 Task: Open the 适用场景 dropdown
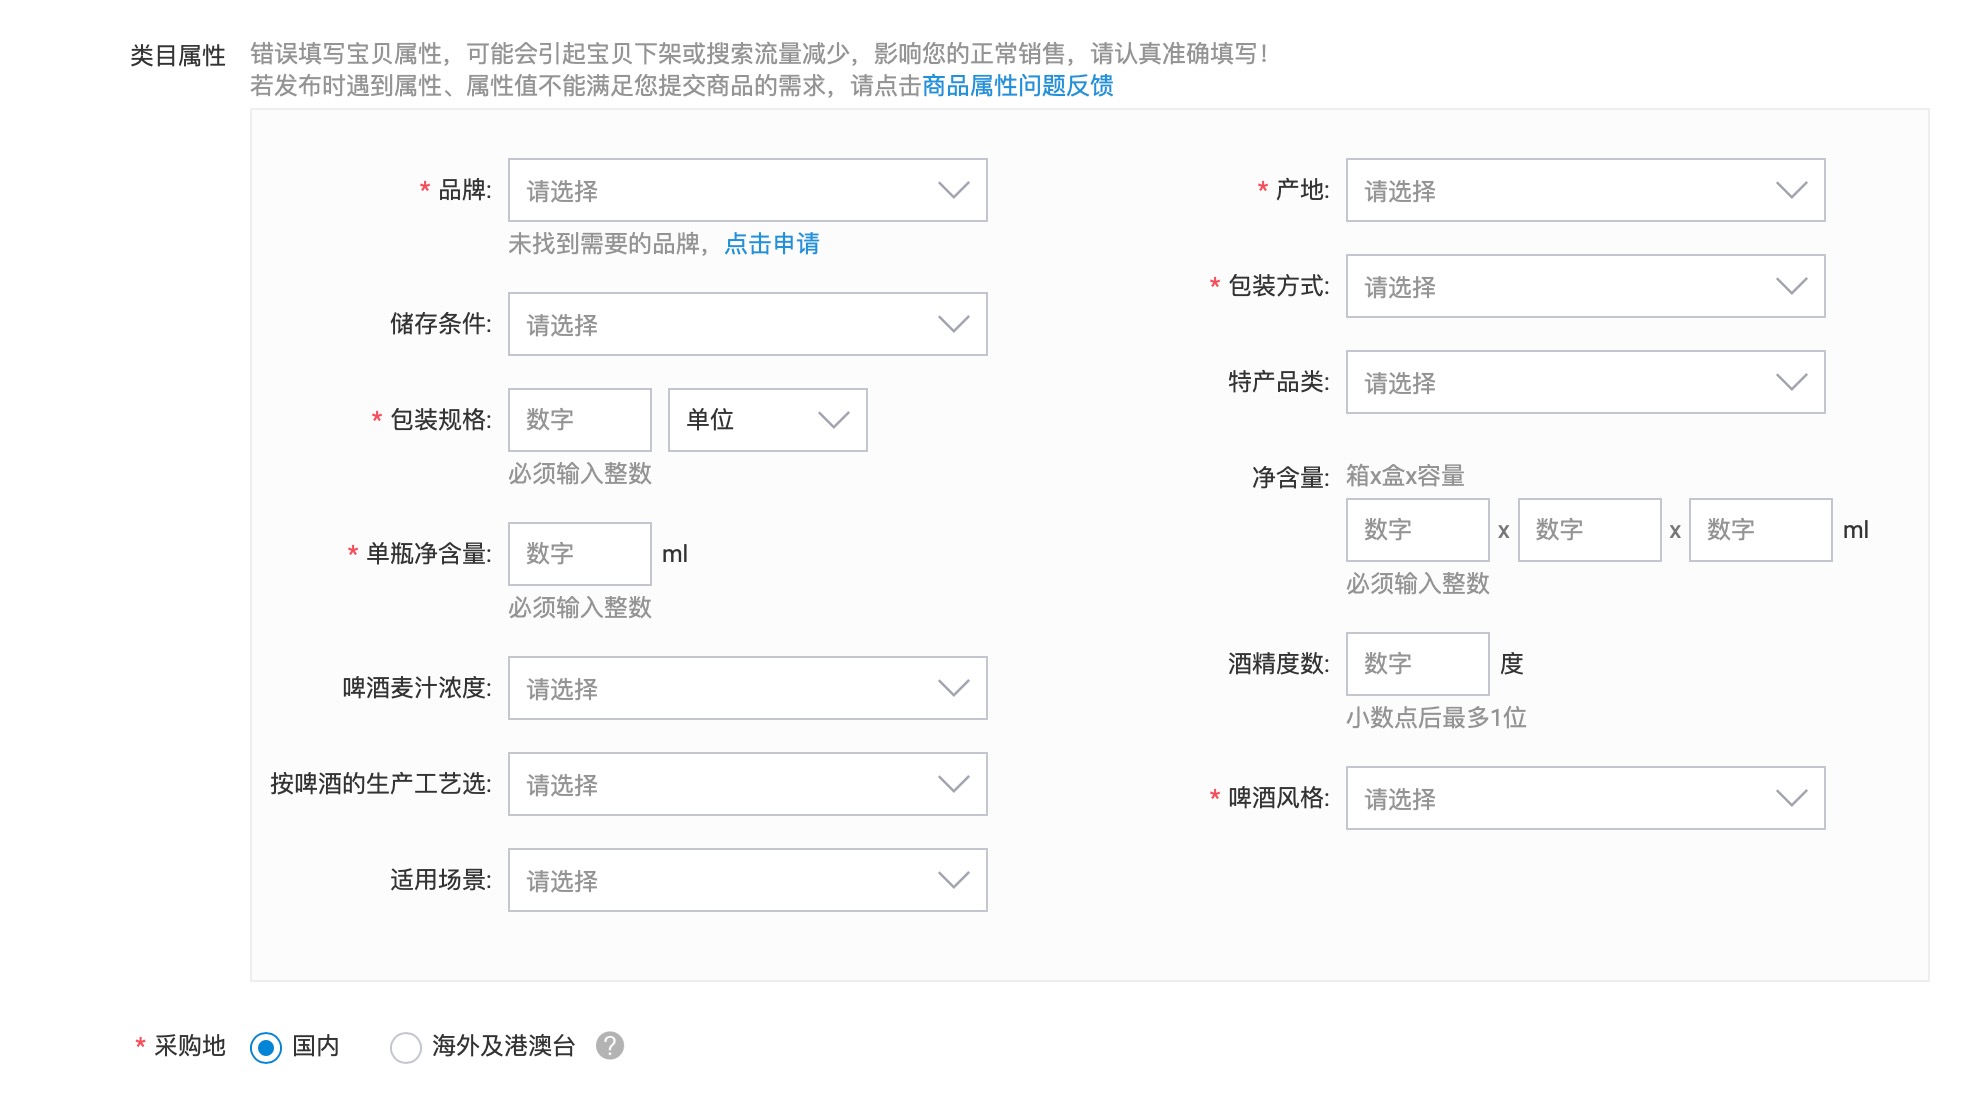747,880
